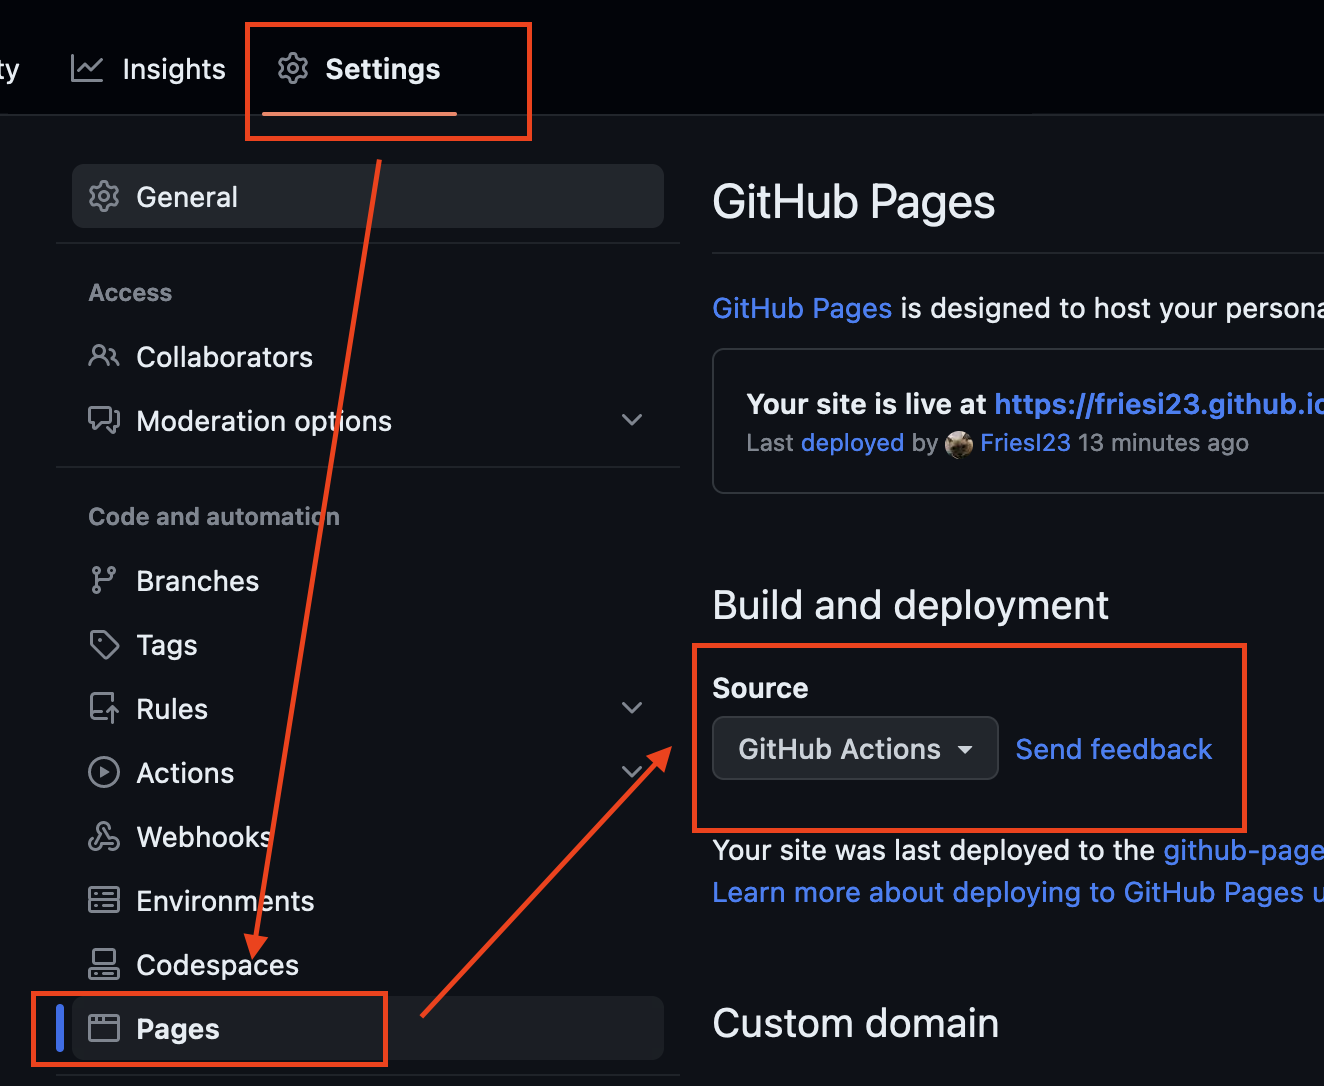Click the Rules icon in sidebar
1324x1086 pixels.
(x=104, y=708)
